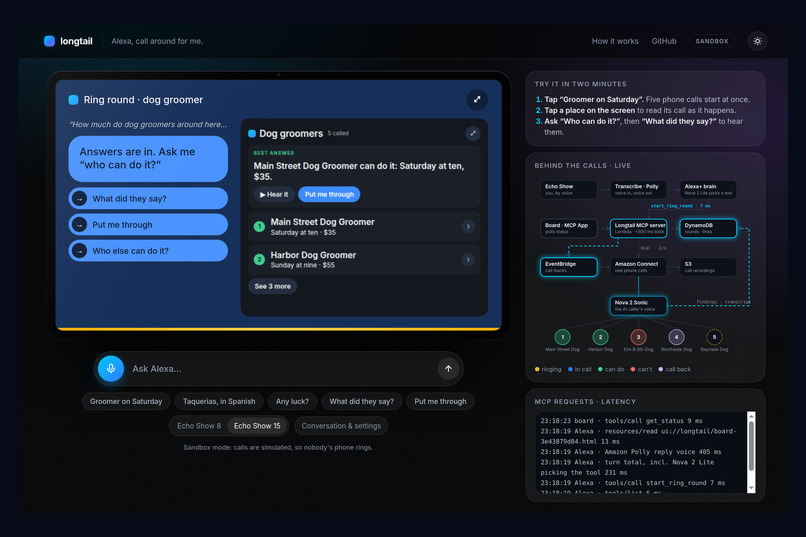806x537 pixels.
Task: Select the EventBridge diagram node
Action: point(568,267)
